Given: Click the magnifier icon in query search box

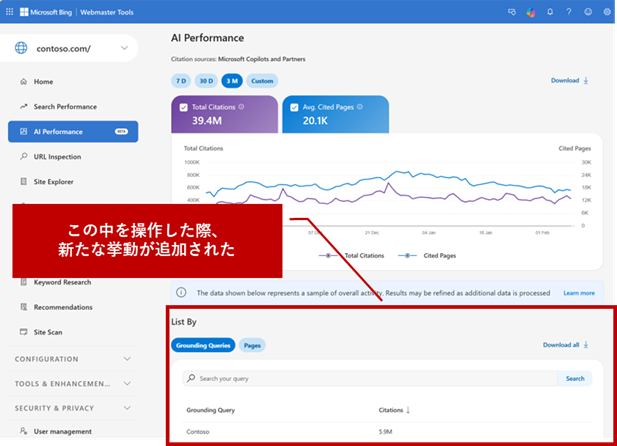Looking at the screenshot, I should coord(191,378).
